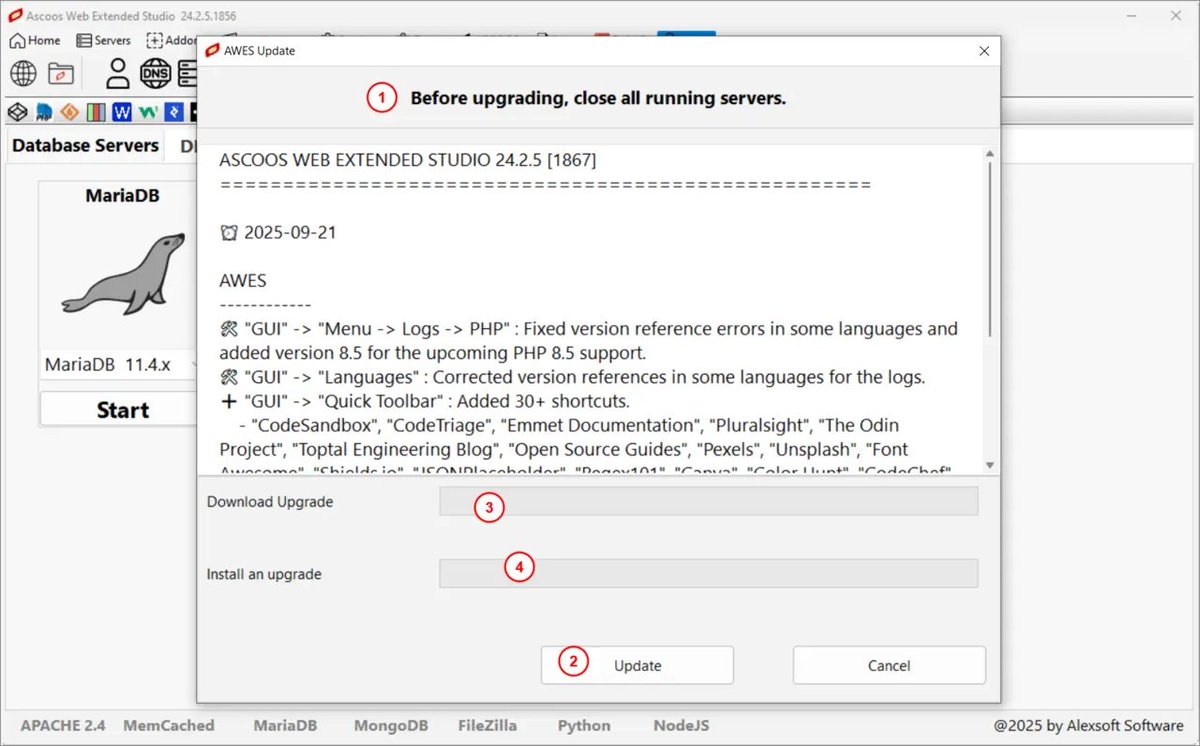
Task: Open the DNS tool icon
Action: (155, 73)
